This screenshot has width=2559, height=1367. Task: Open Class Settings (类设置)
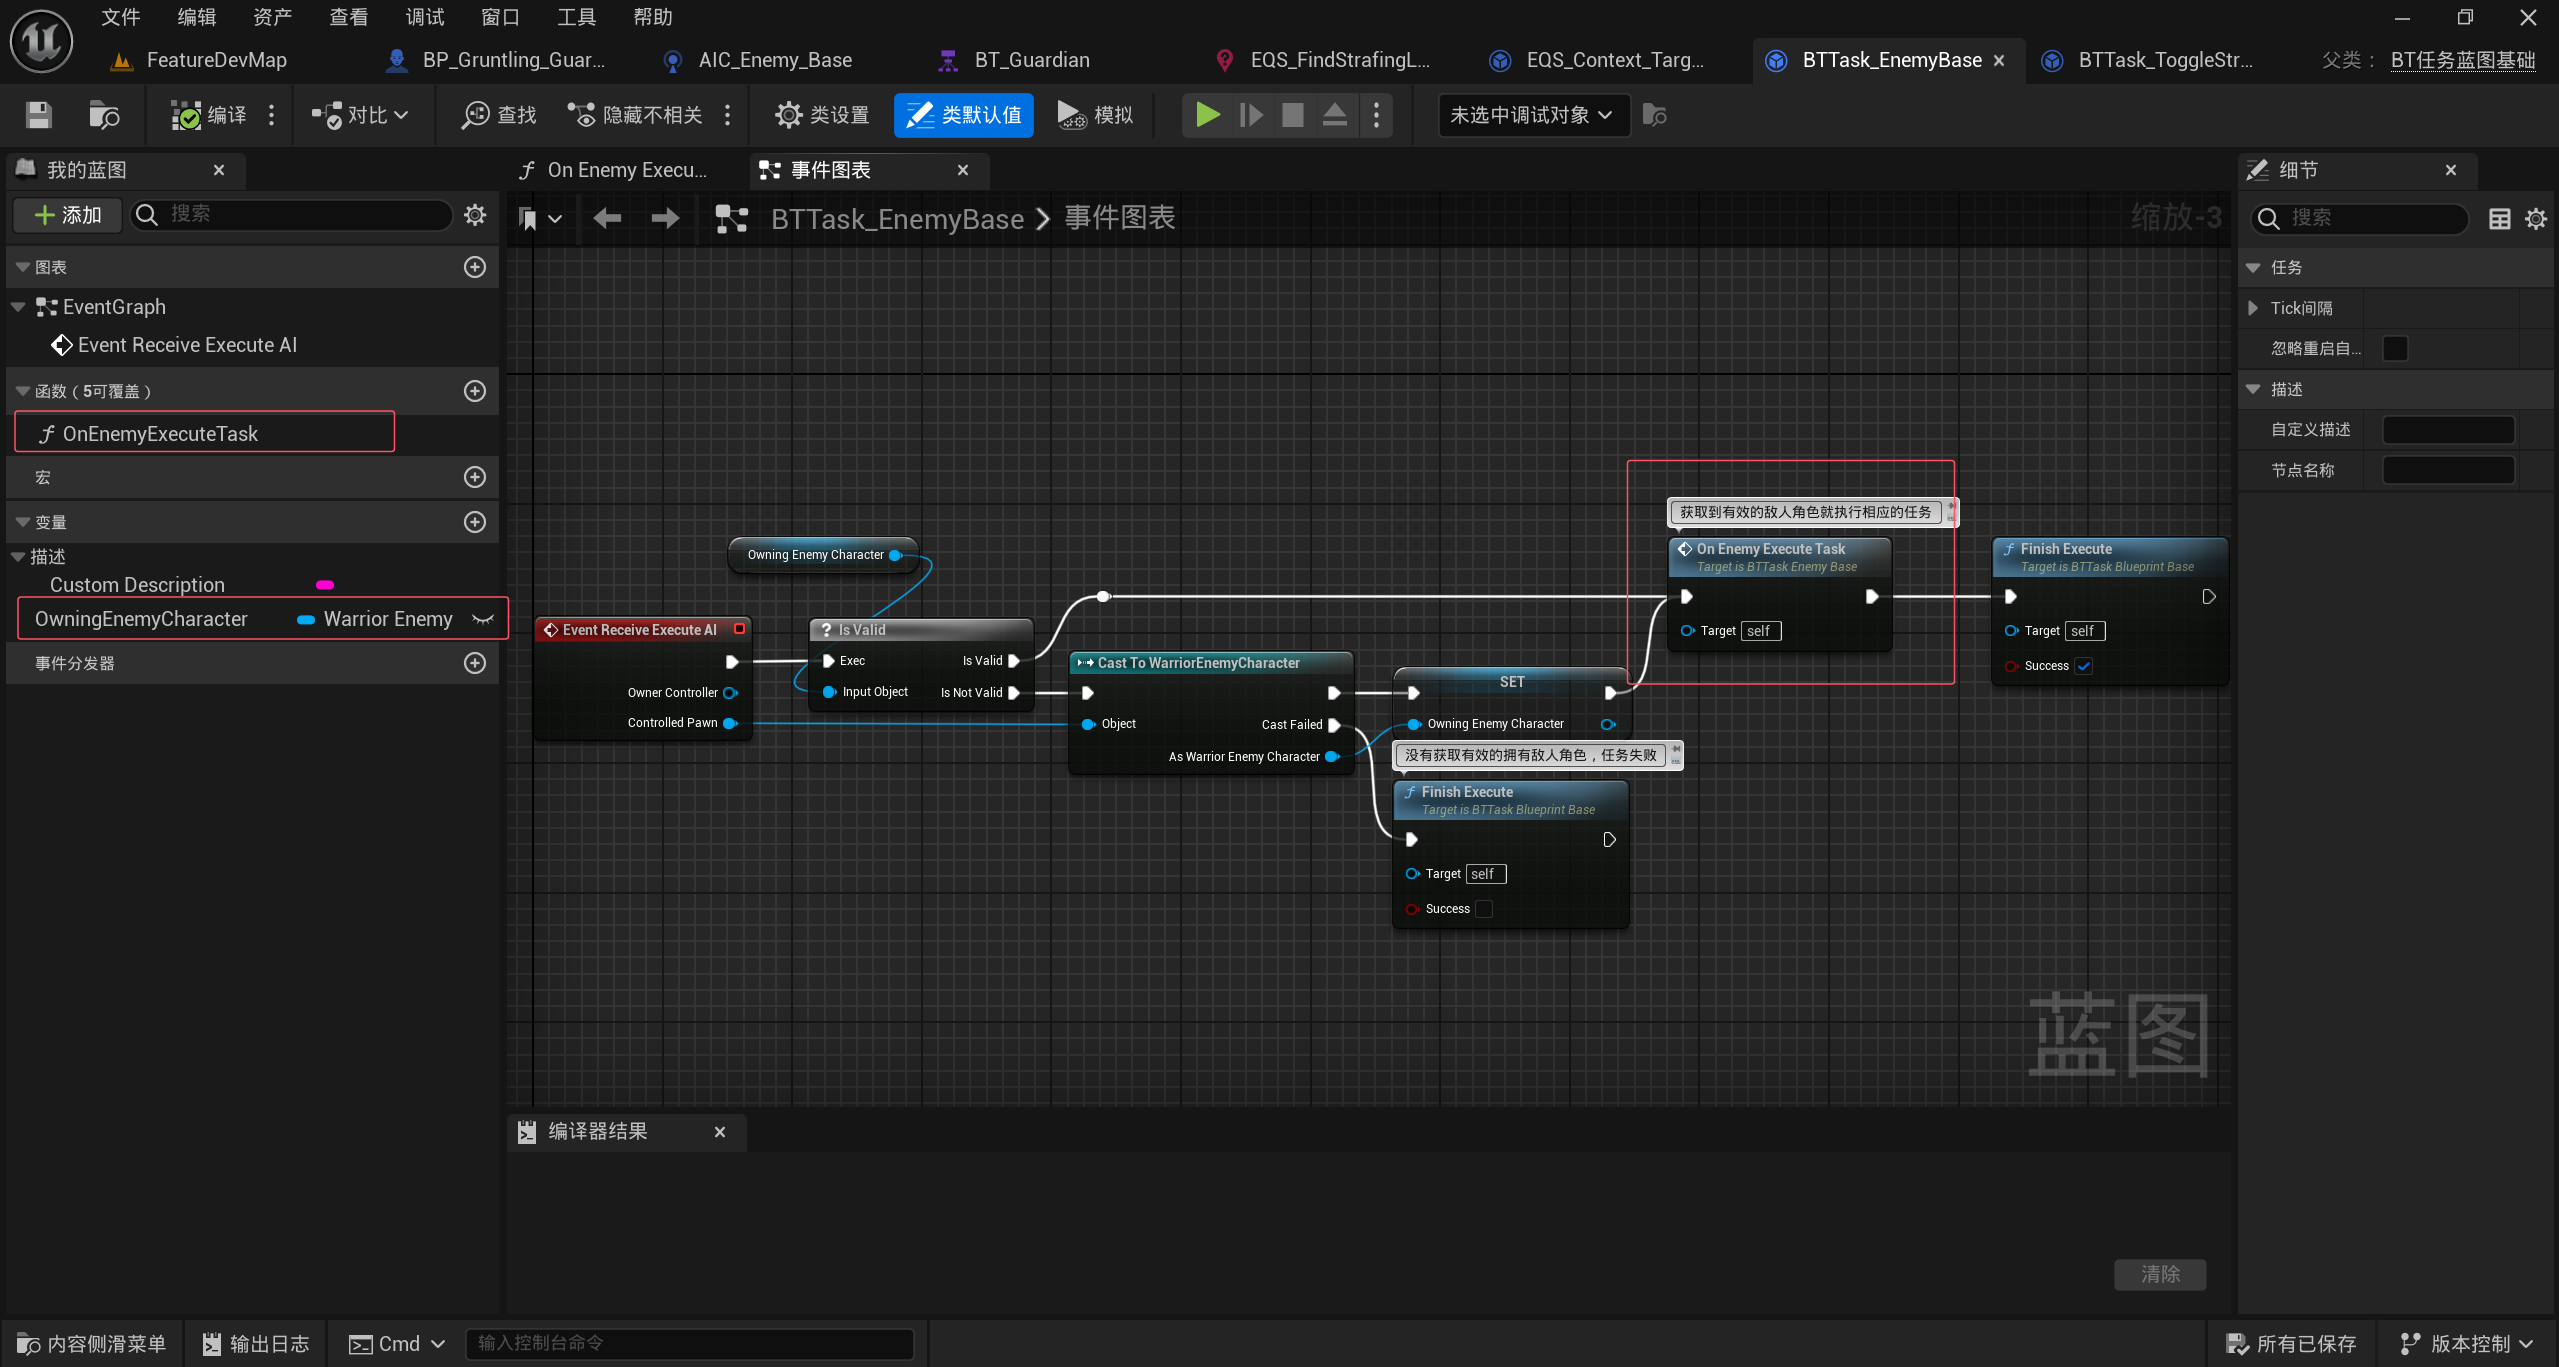822,115
